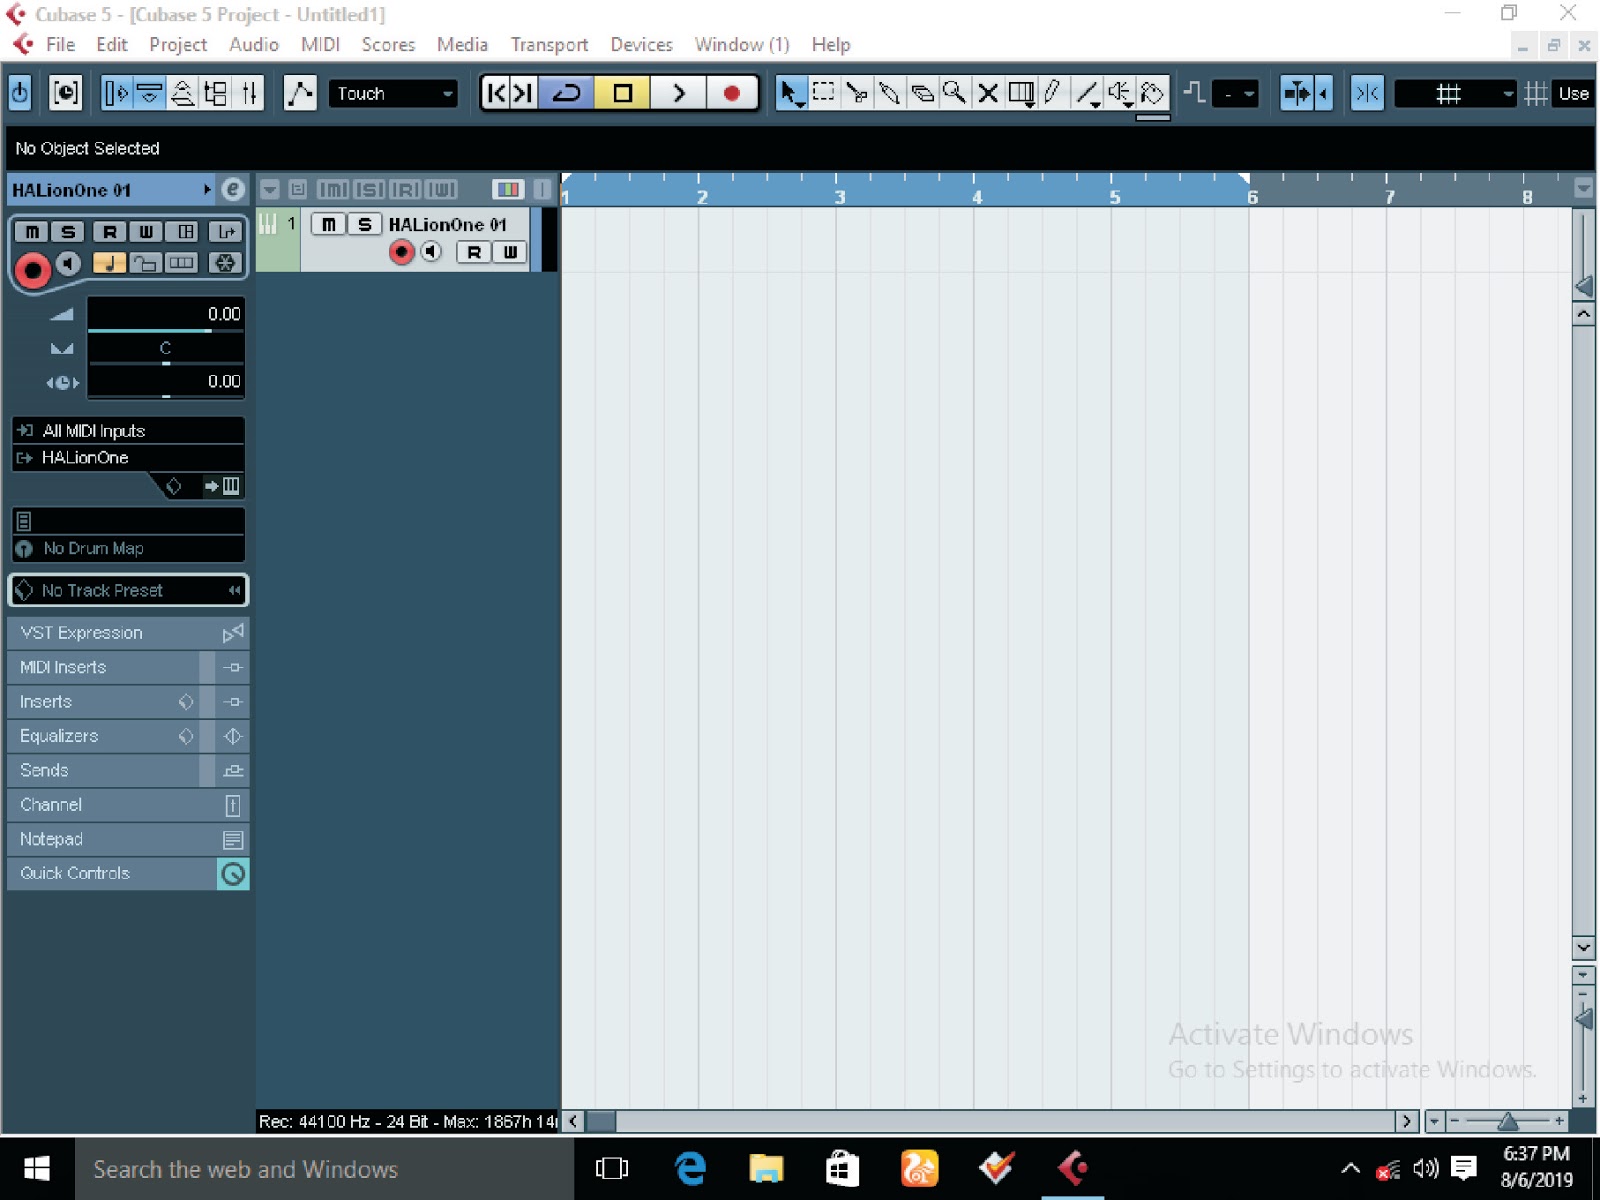Show the Overview line
1600x1200 pixels.
tap(183, 93)
